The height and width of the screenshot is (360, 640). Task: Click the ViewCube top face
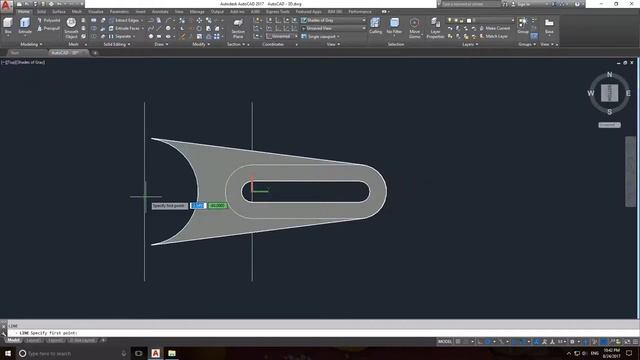609,93
